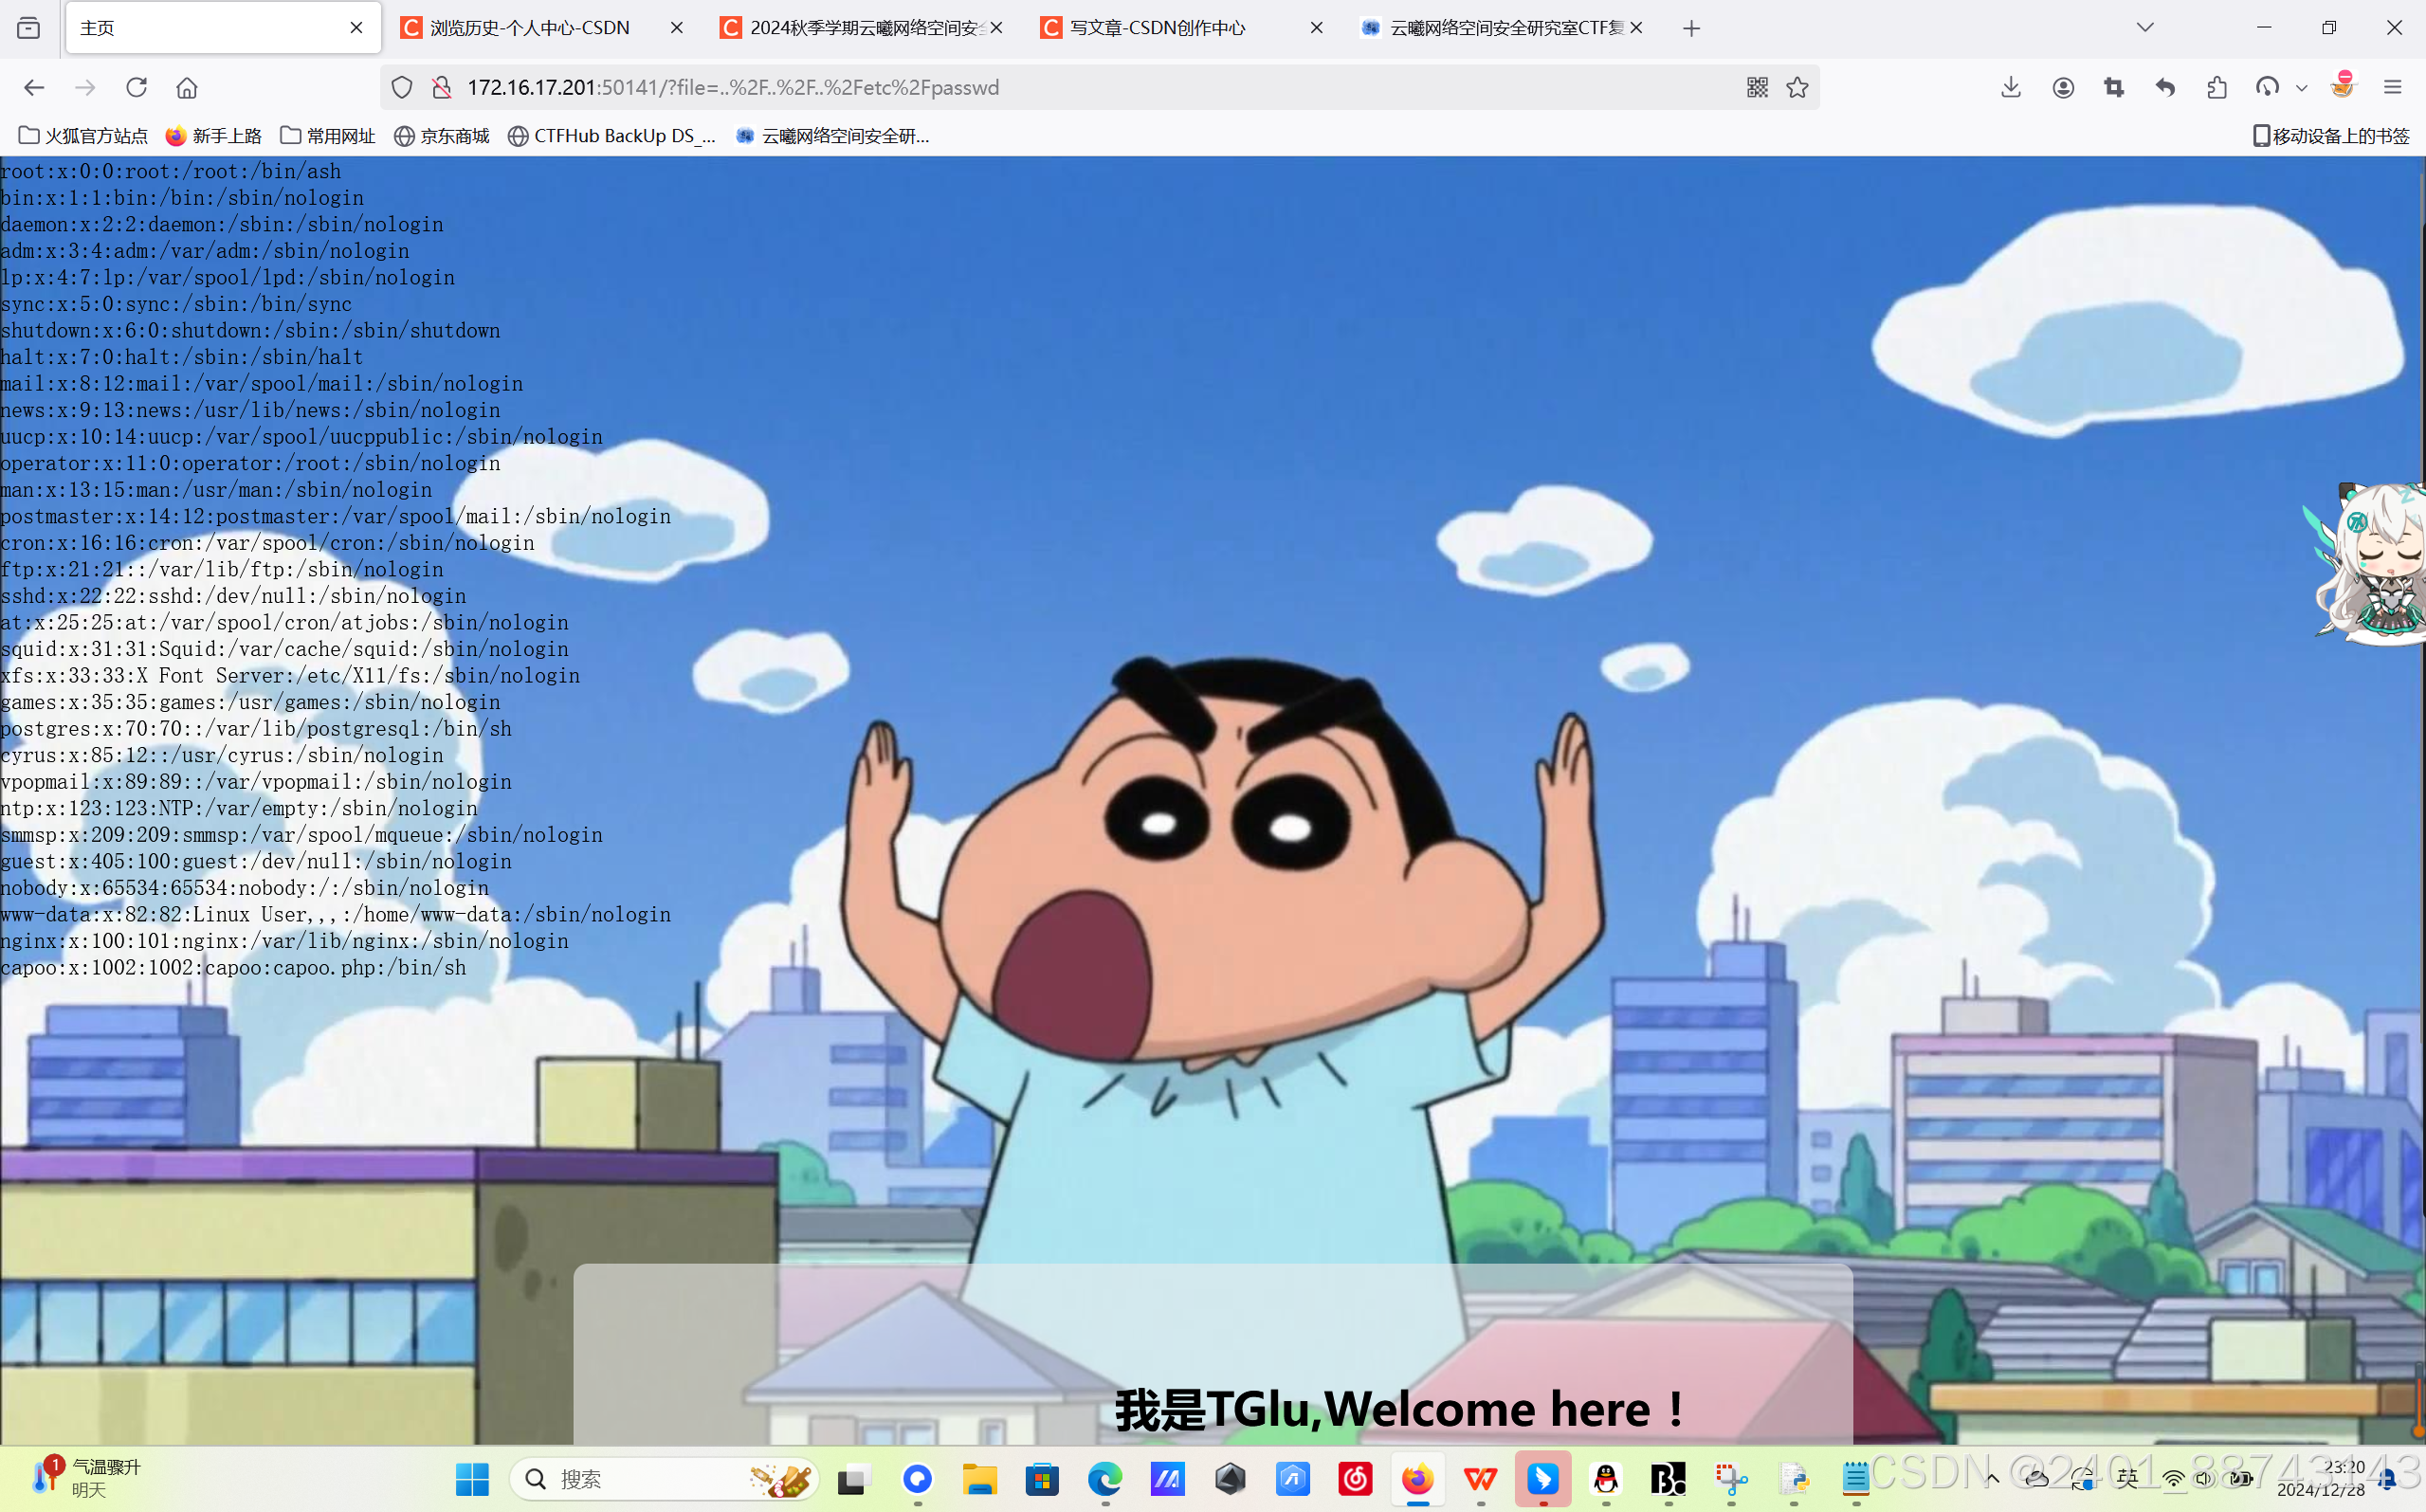Screen dimensions: 2426x1512
Task: Open the downloads panel
Action: pos(2011,87)
